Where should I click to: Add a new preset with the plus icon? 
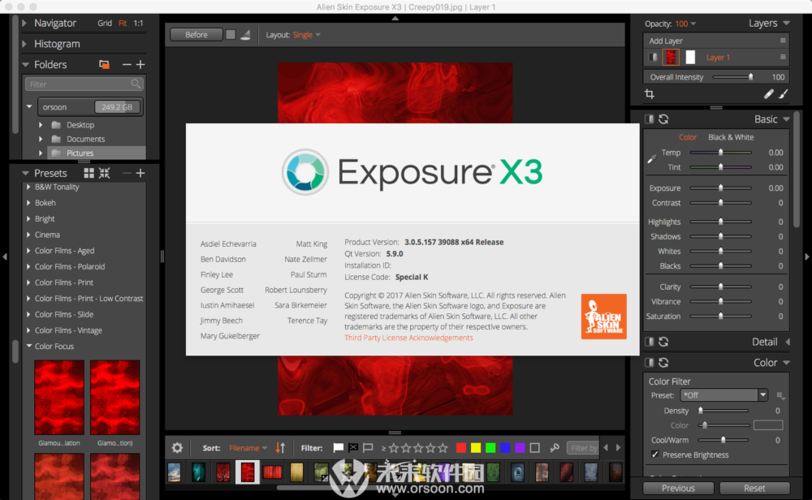(x=140, y=173)
